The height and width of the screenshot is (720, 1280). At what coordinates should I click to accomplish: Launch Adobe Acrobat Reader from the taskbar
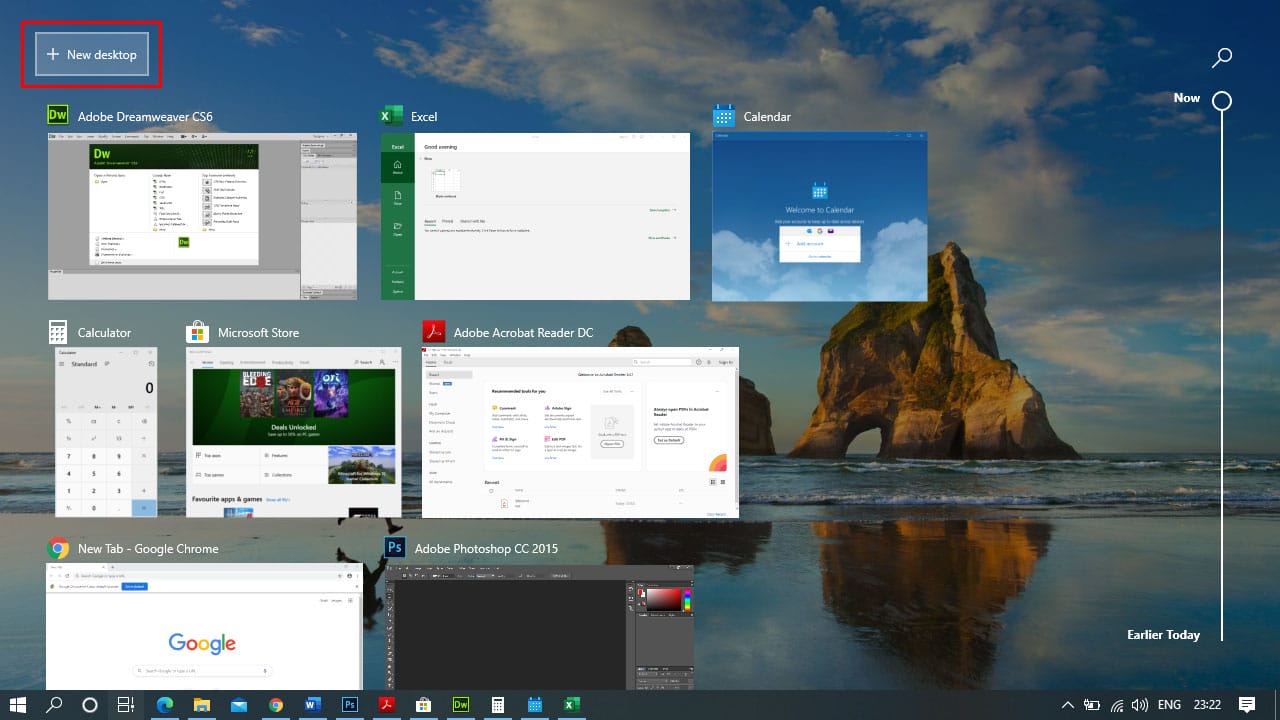[386, 705]
